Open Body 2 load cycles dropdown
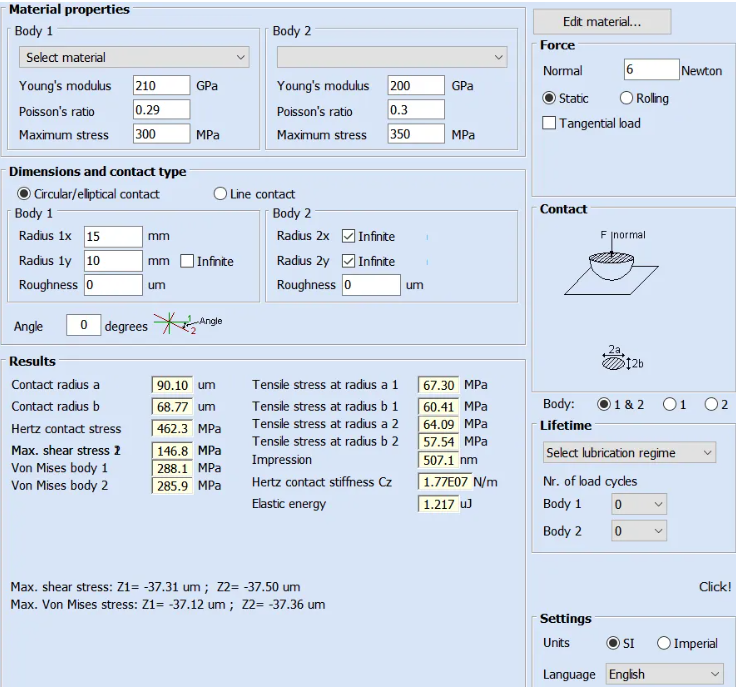The width and height of the screenshot is (736, 687). pos(639,531)
